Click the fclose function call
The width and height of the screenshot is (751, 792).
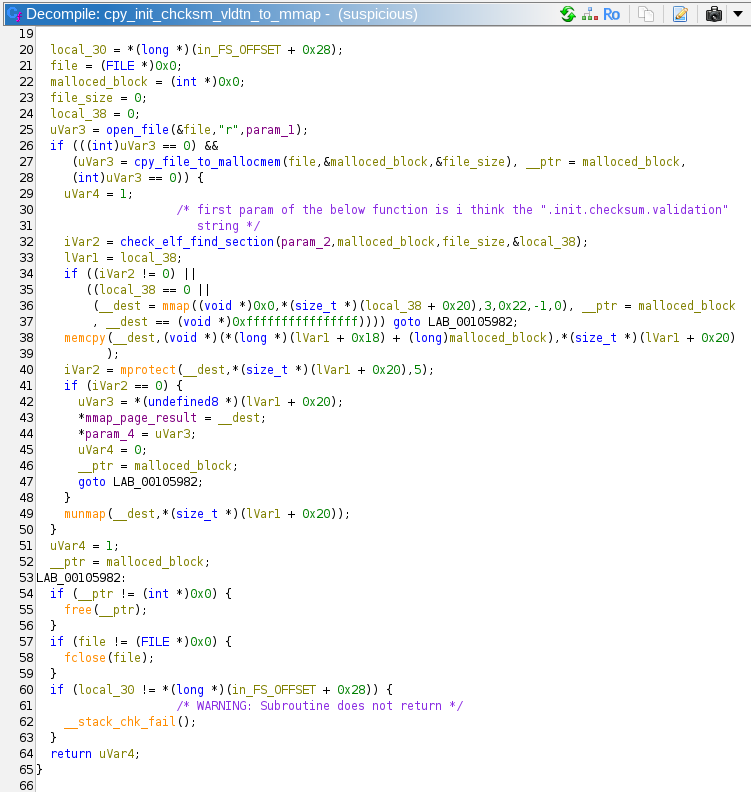click(x=85, y=658)
